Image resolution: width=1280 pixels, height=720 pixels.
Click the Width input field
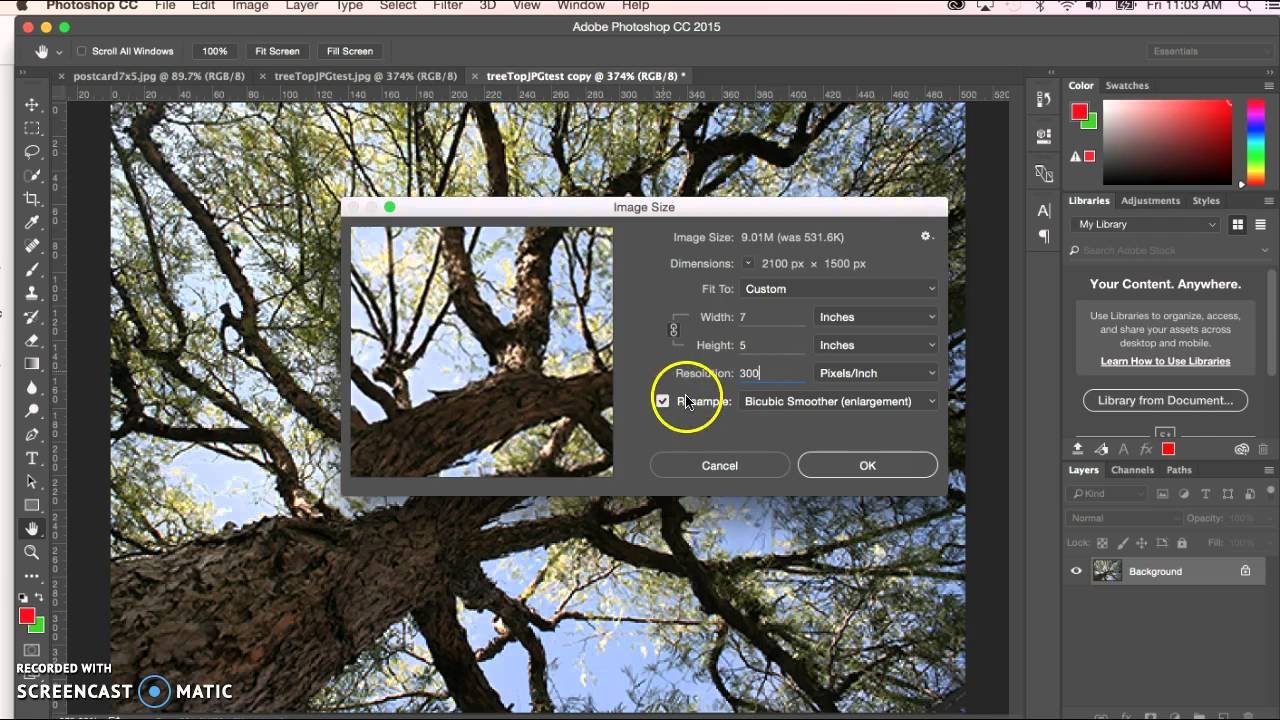tap(771, 317)
